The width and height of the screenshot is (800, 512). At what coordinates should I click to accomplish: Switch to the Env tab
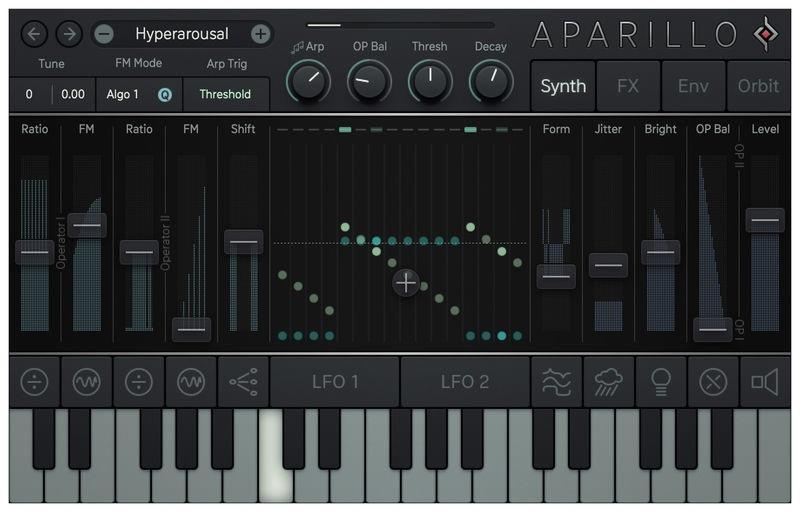[693, 86]
